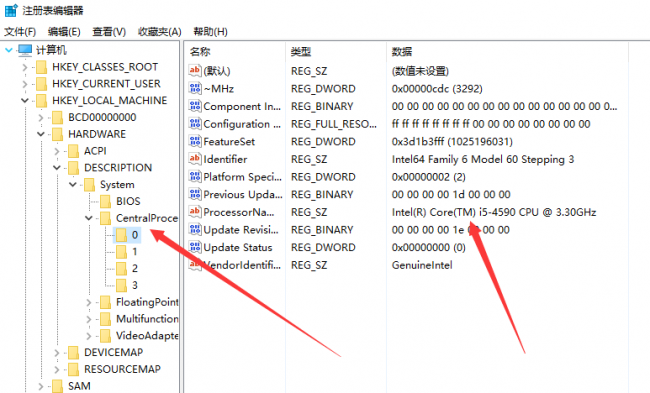Select the HARDWARE key
The image size is (650, 393).
97,134
